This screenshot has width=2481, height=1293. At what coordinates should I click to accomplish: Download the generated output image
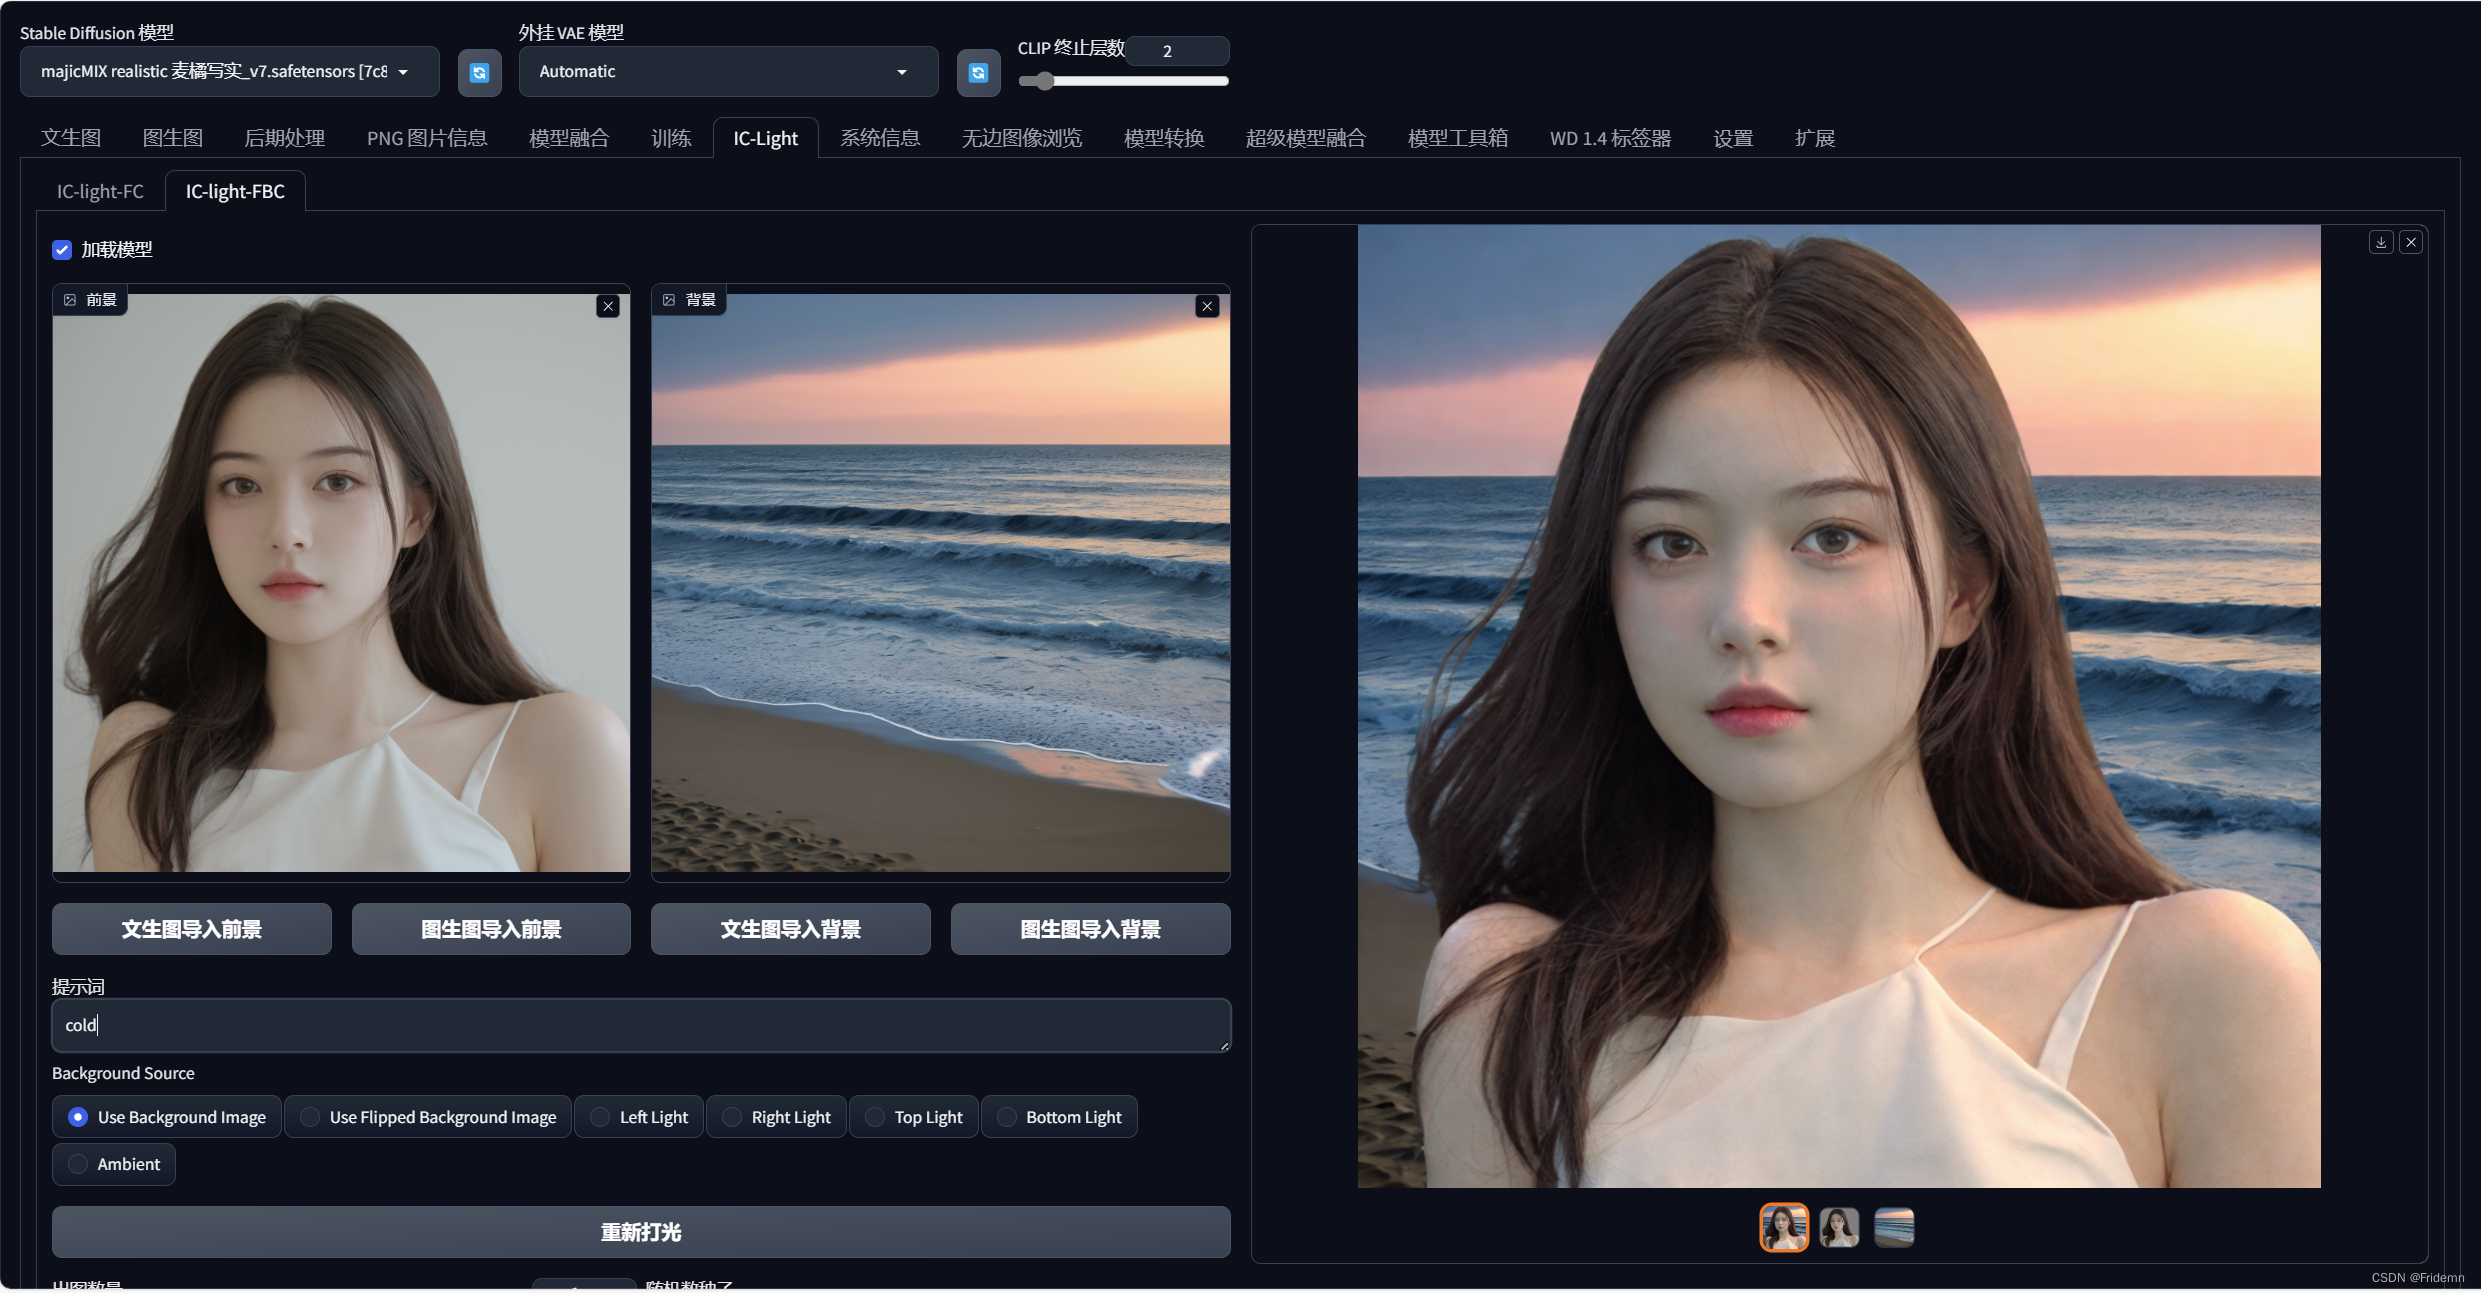click(2381, 242)
